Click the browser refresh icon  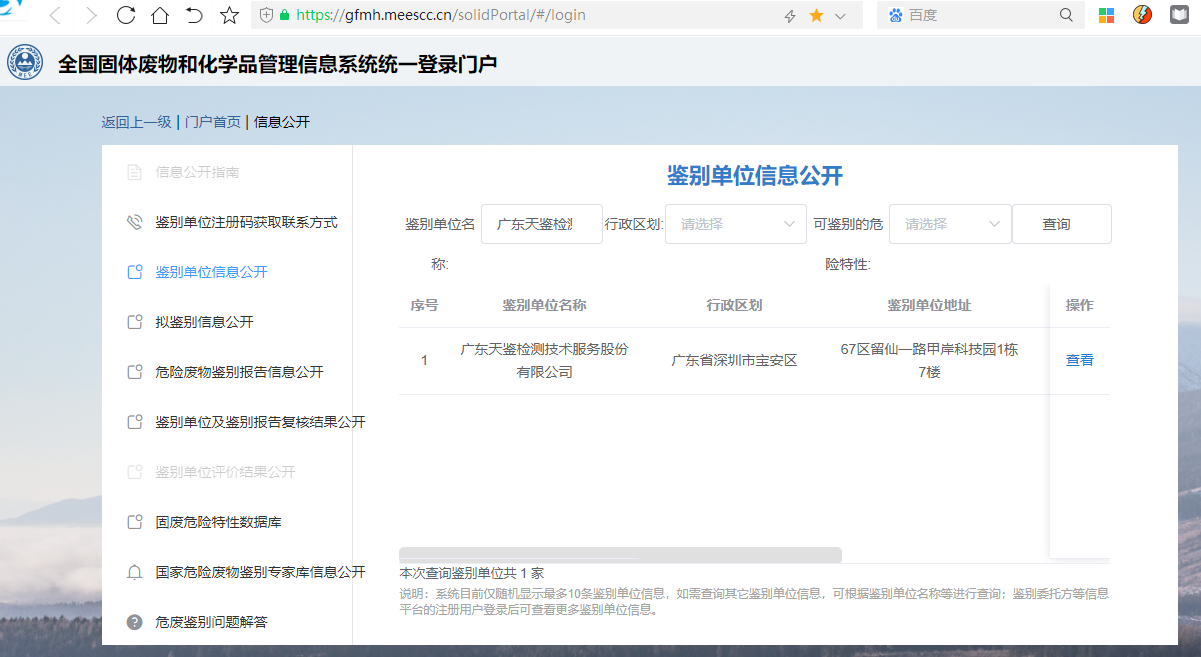(126, 15)
